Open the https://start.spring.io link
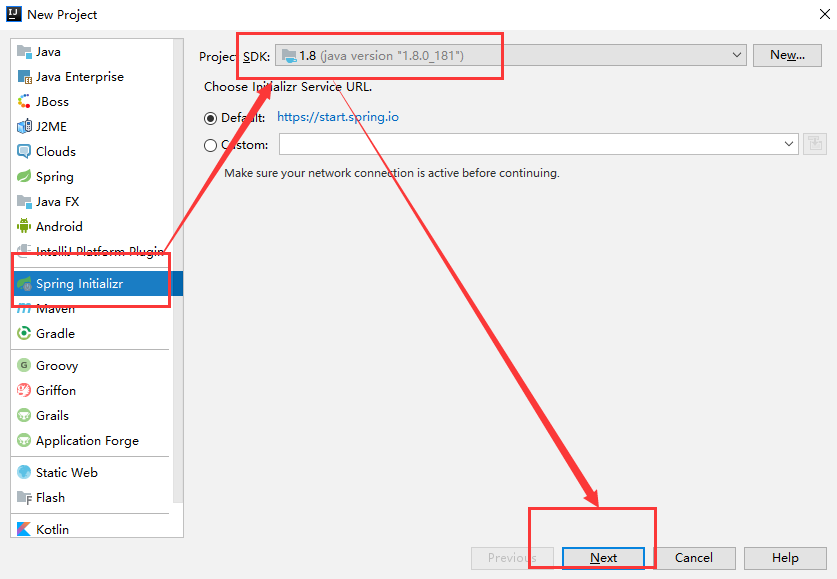 (x=338, y=117)
